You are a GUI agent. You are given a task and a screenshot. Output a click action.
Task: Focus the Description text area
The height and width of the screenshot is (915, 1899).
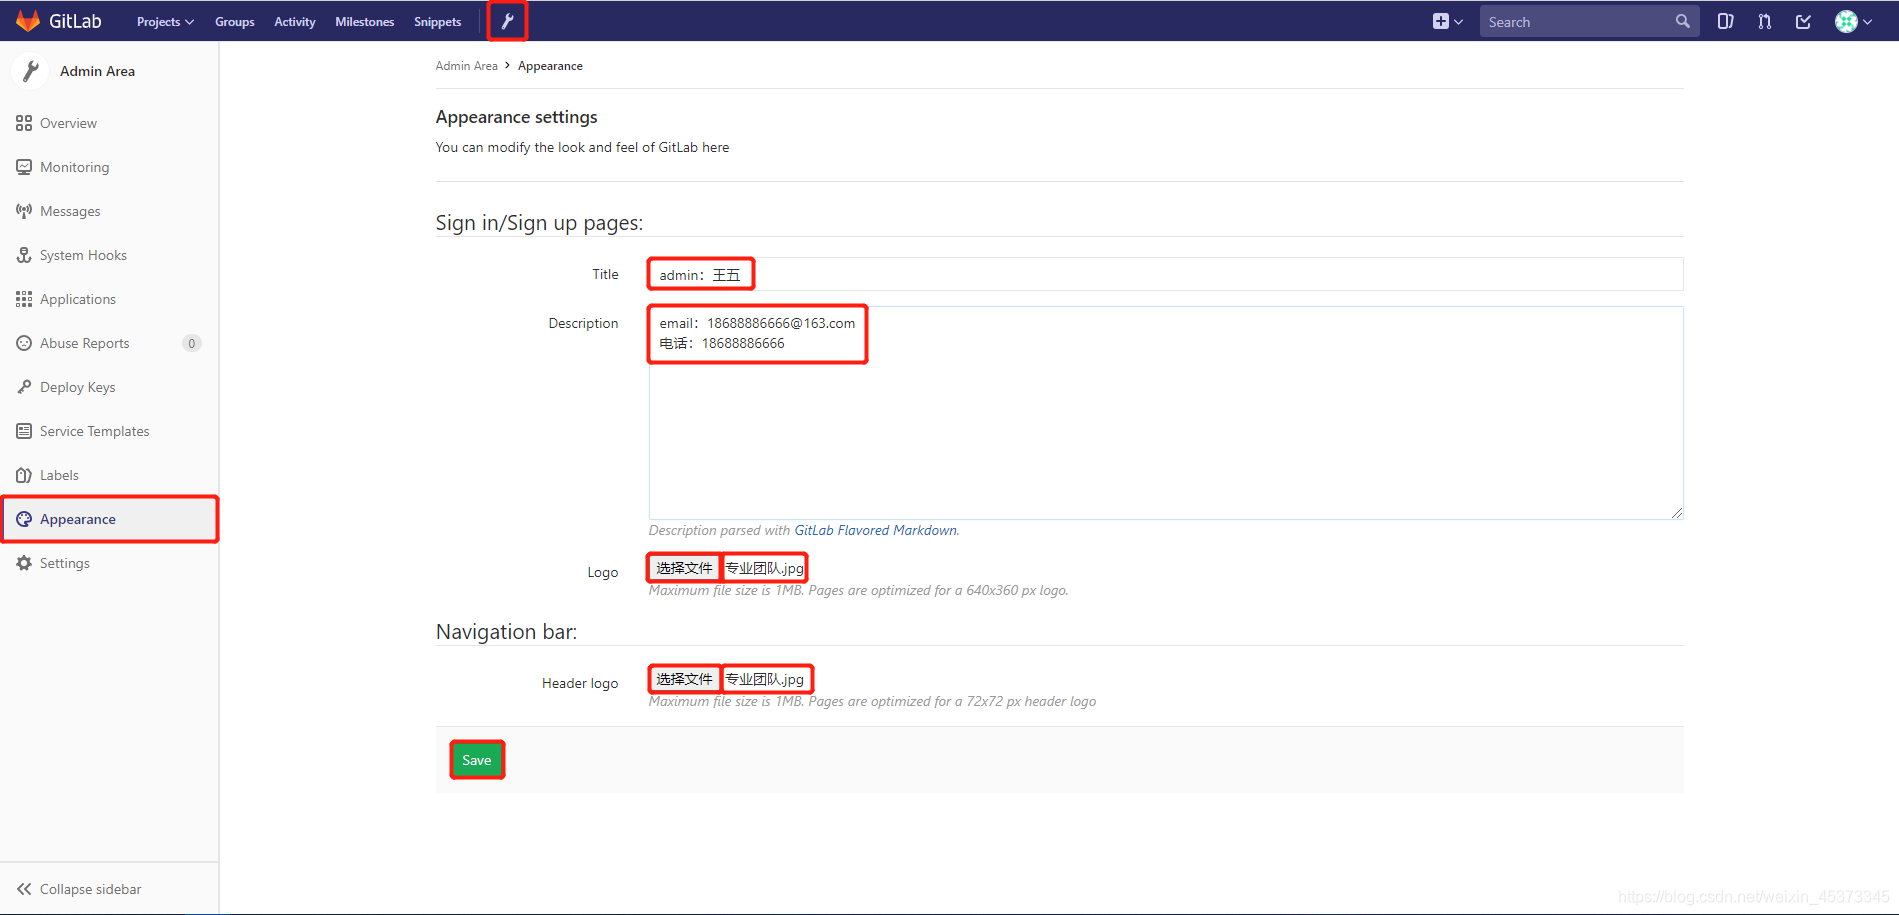(1166, 413)
